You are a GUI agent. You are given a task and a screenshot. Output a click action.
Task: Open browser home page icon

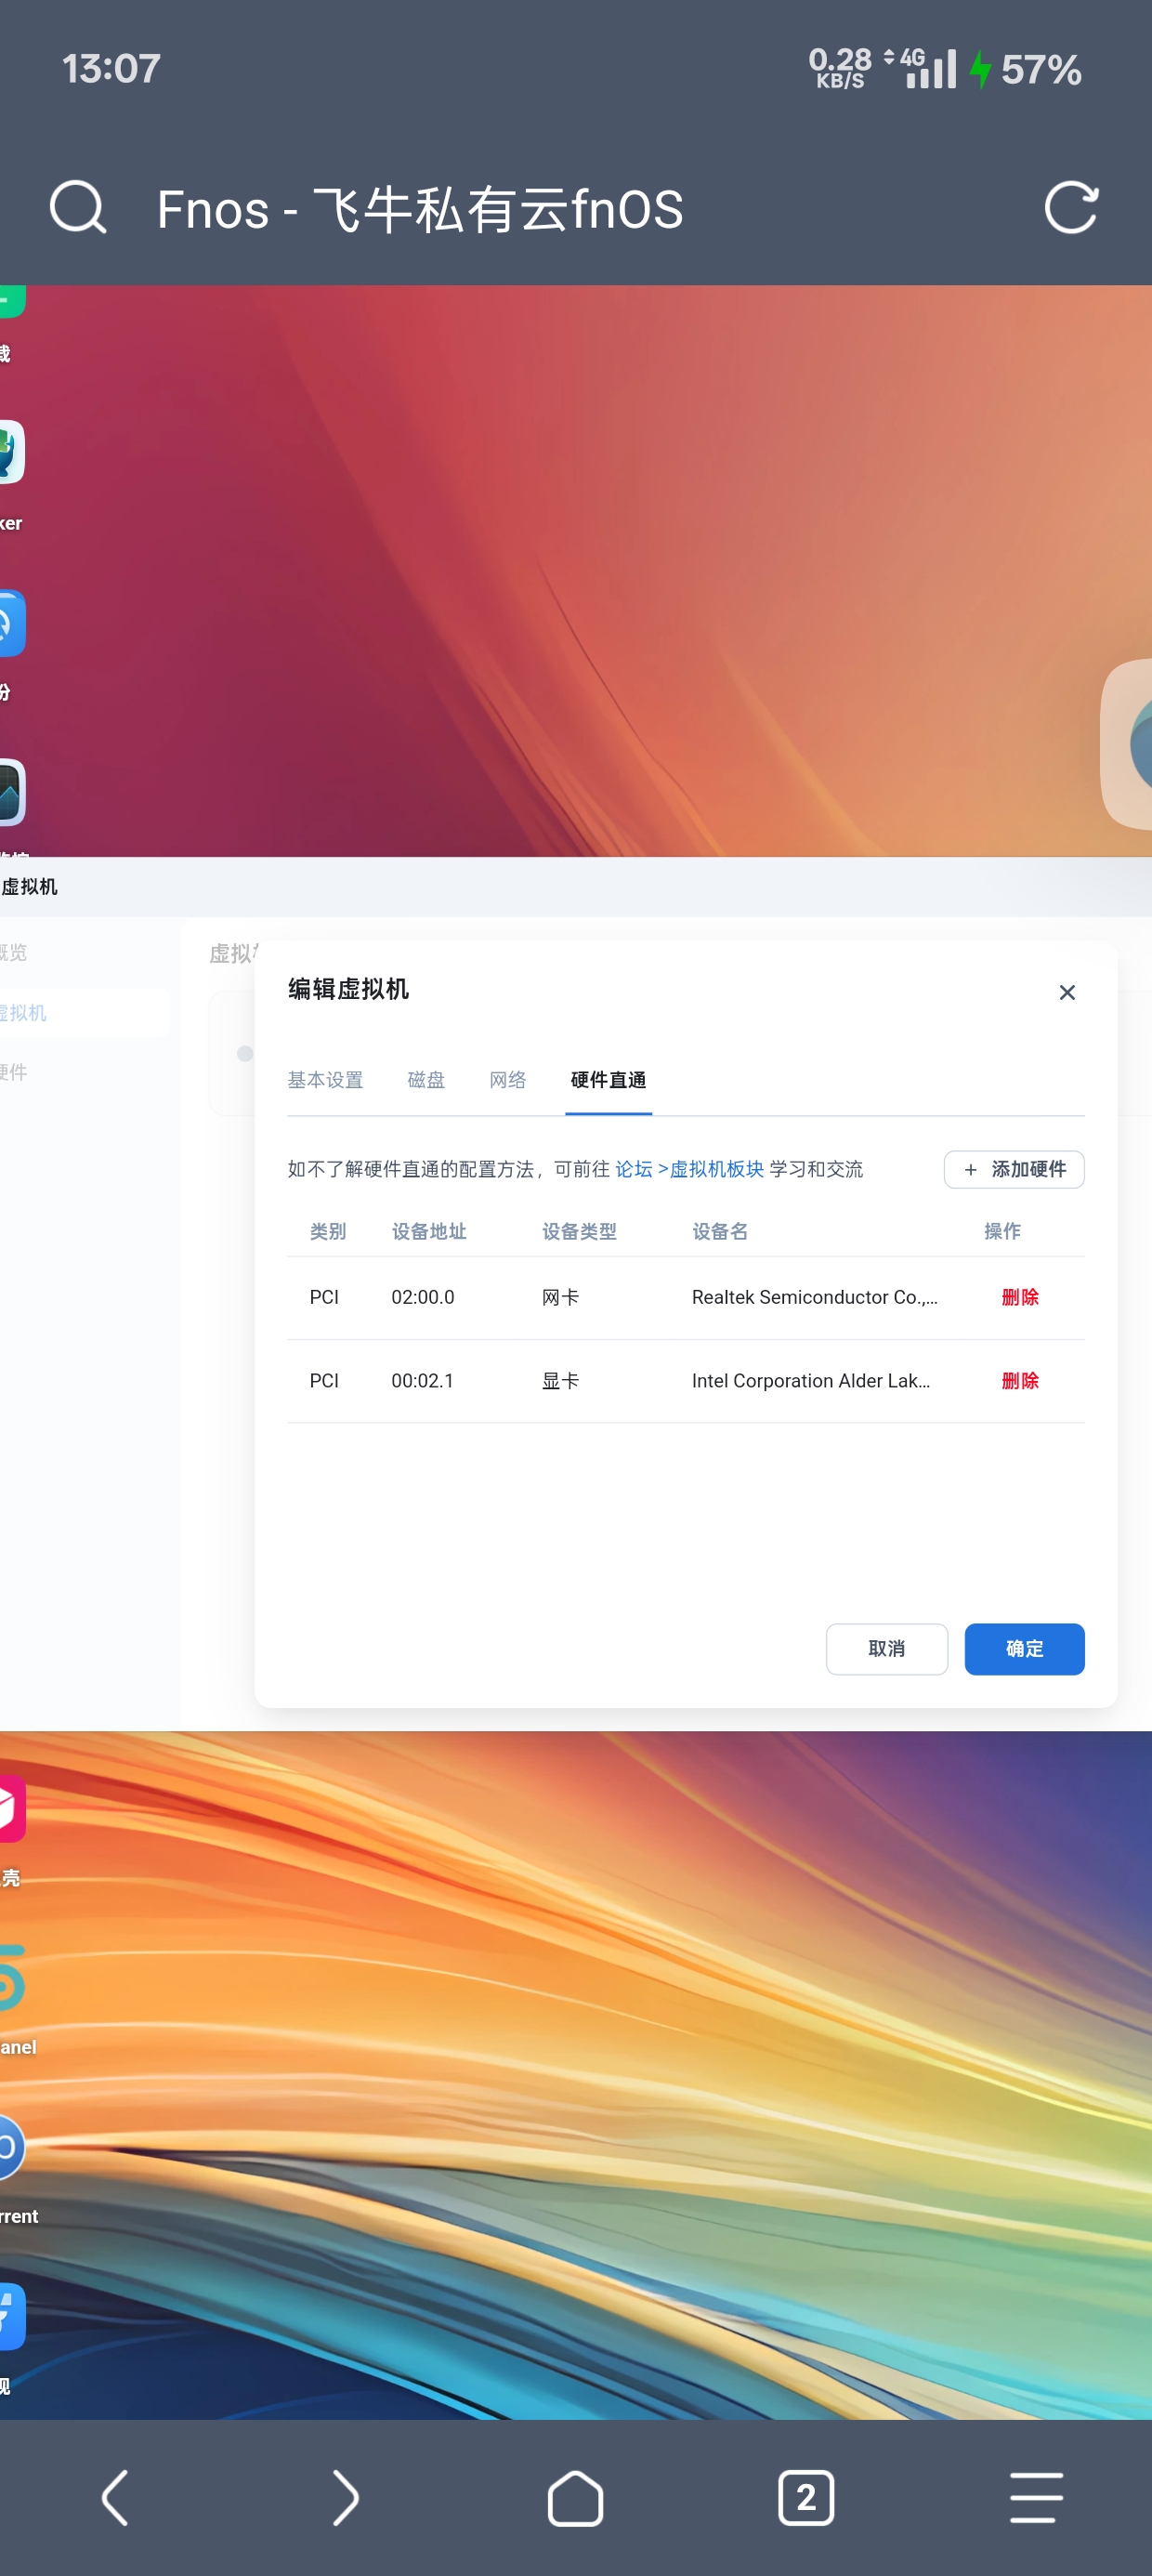576,2497
